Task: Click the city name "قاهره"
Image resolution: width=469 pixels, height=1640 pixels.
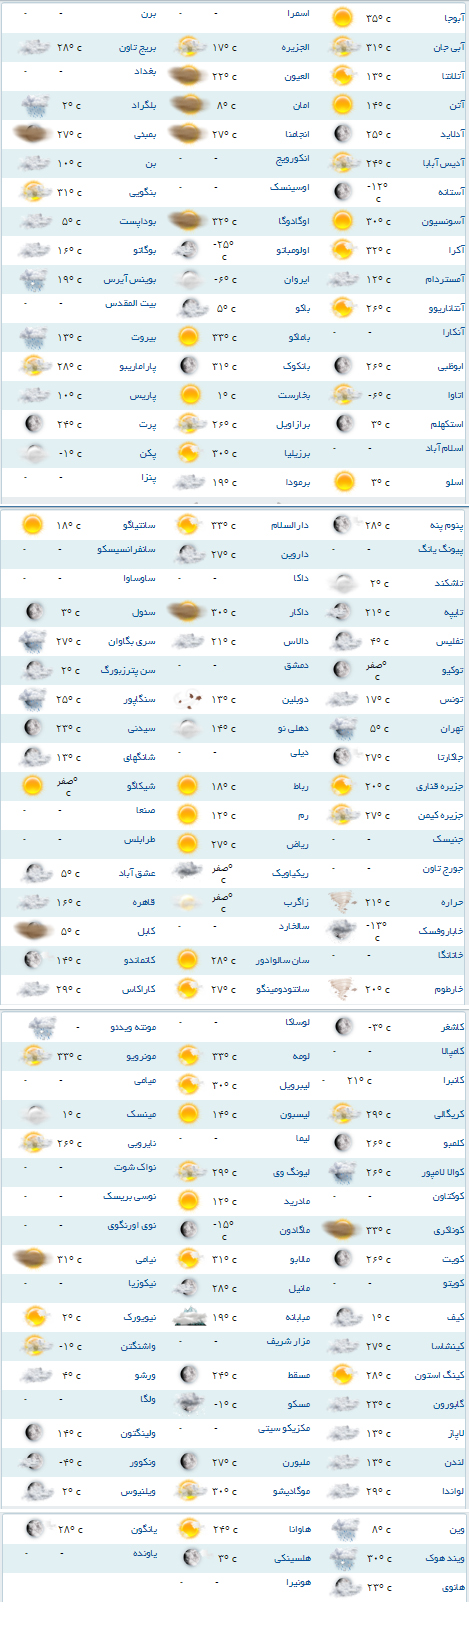Action: pyautogui.click(x=144, y=902)
